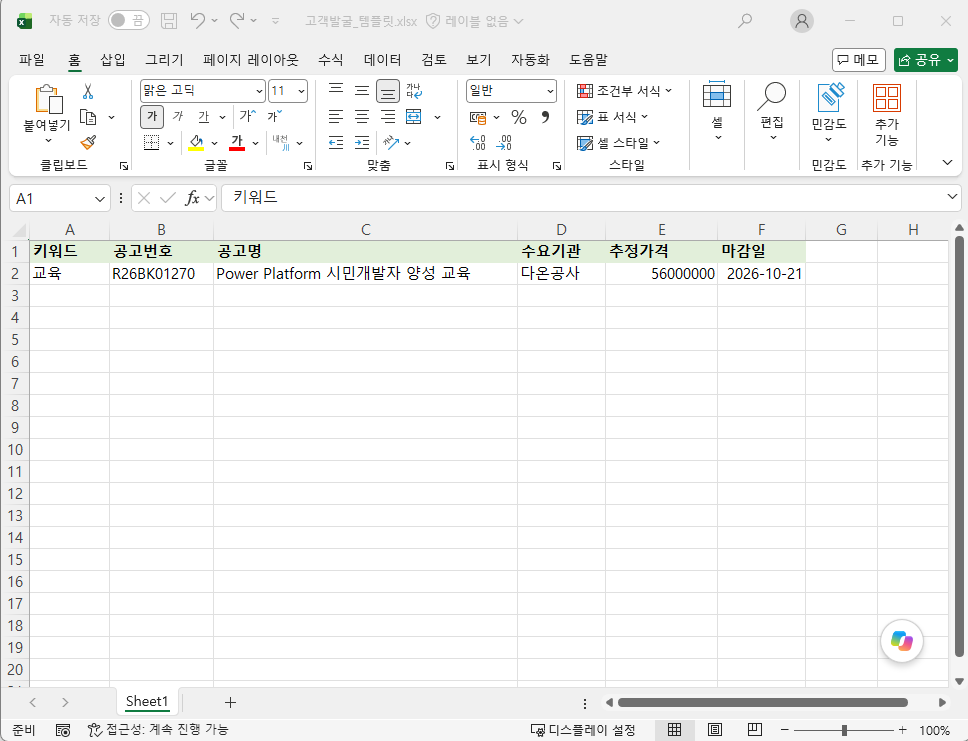Toggle italic formatting
Image resolution: width=968 pixels, height=741 pixels.
coord(178,116)
